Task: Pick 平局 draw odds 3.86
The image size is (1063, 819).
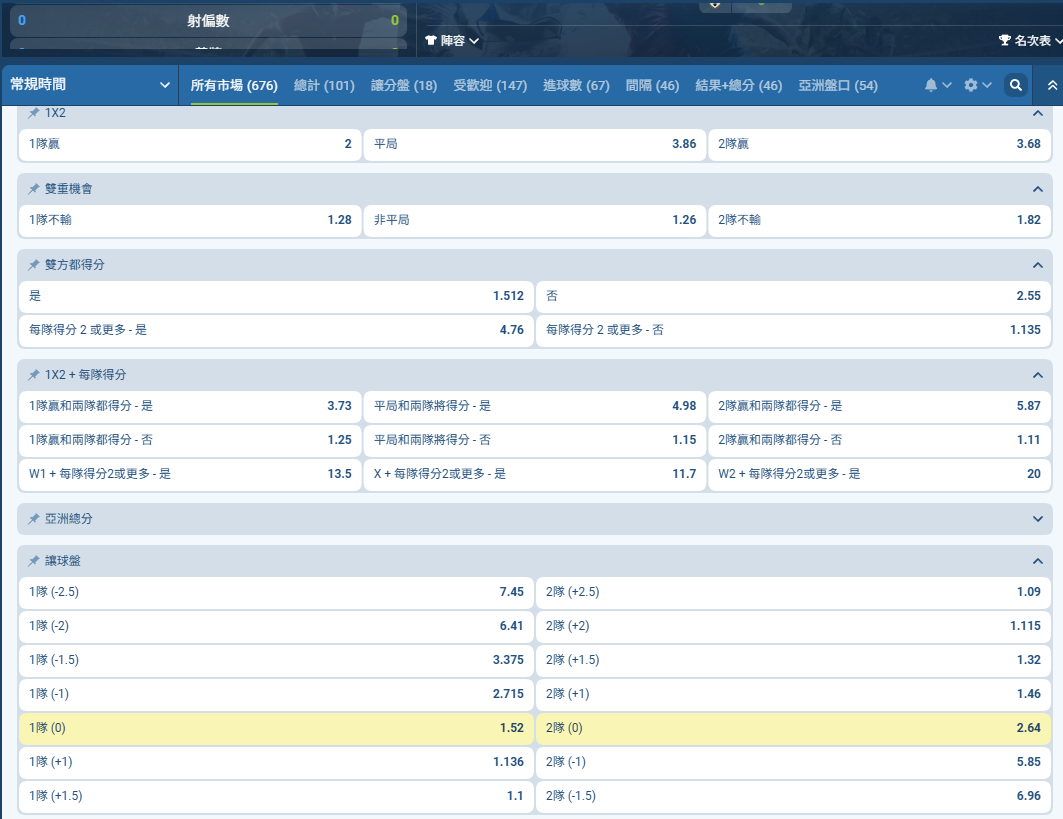Action: [x=534, y=144]
